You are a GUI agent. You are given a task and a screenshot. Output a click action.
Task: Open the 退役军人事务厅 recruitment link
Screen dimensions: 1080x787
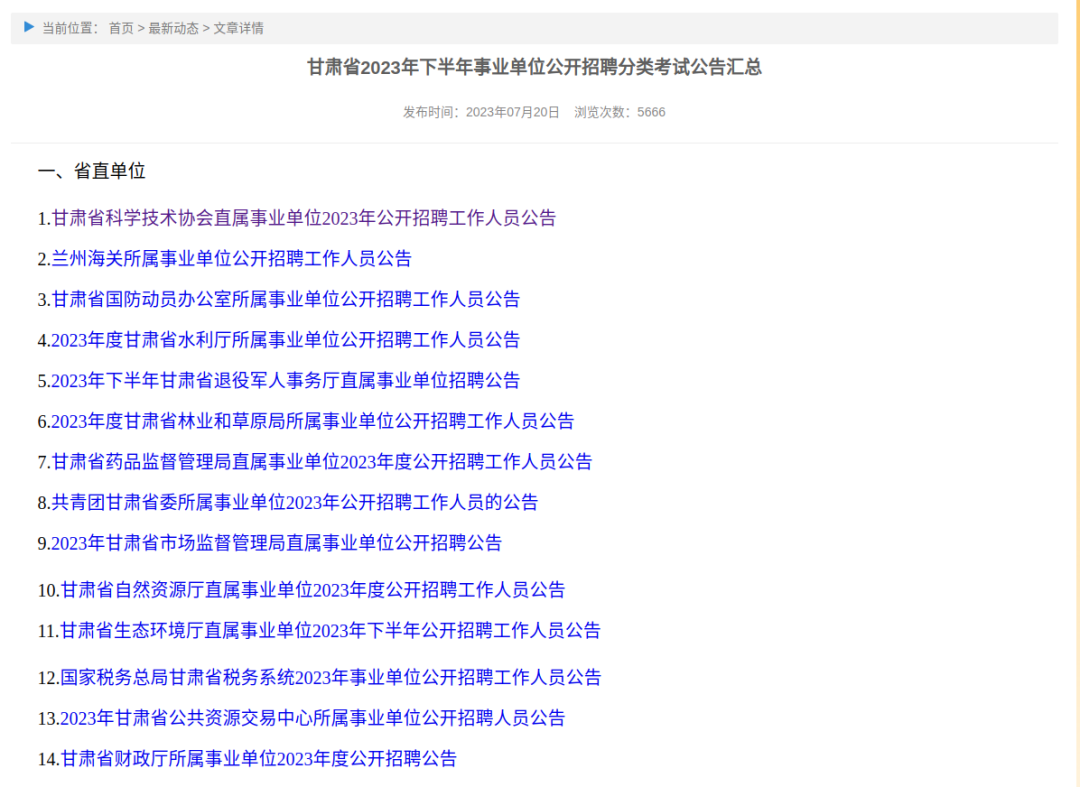(x=285, y=380)
